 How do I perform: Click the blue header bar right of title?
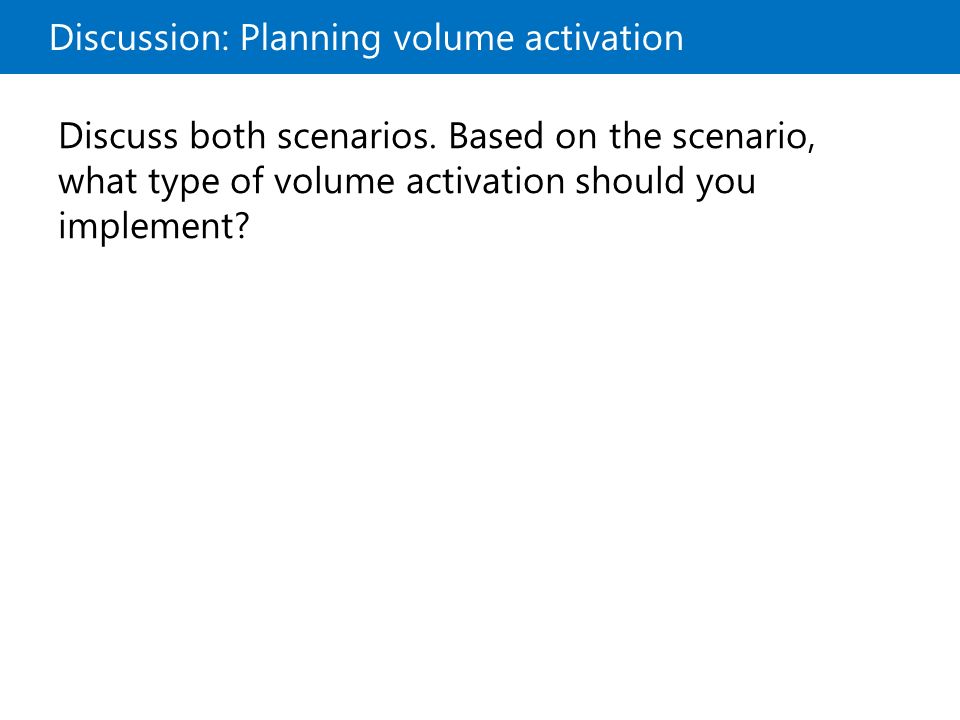(820, 37)
